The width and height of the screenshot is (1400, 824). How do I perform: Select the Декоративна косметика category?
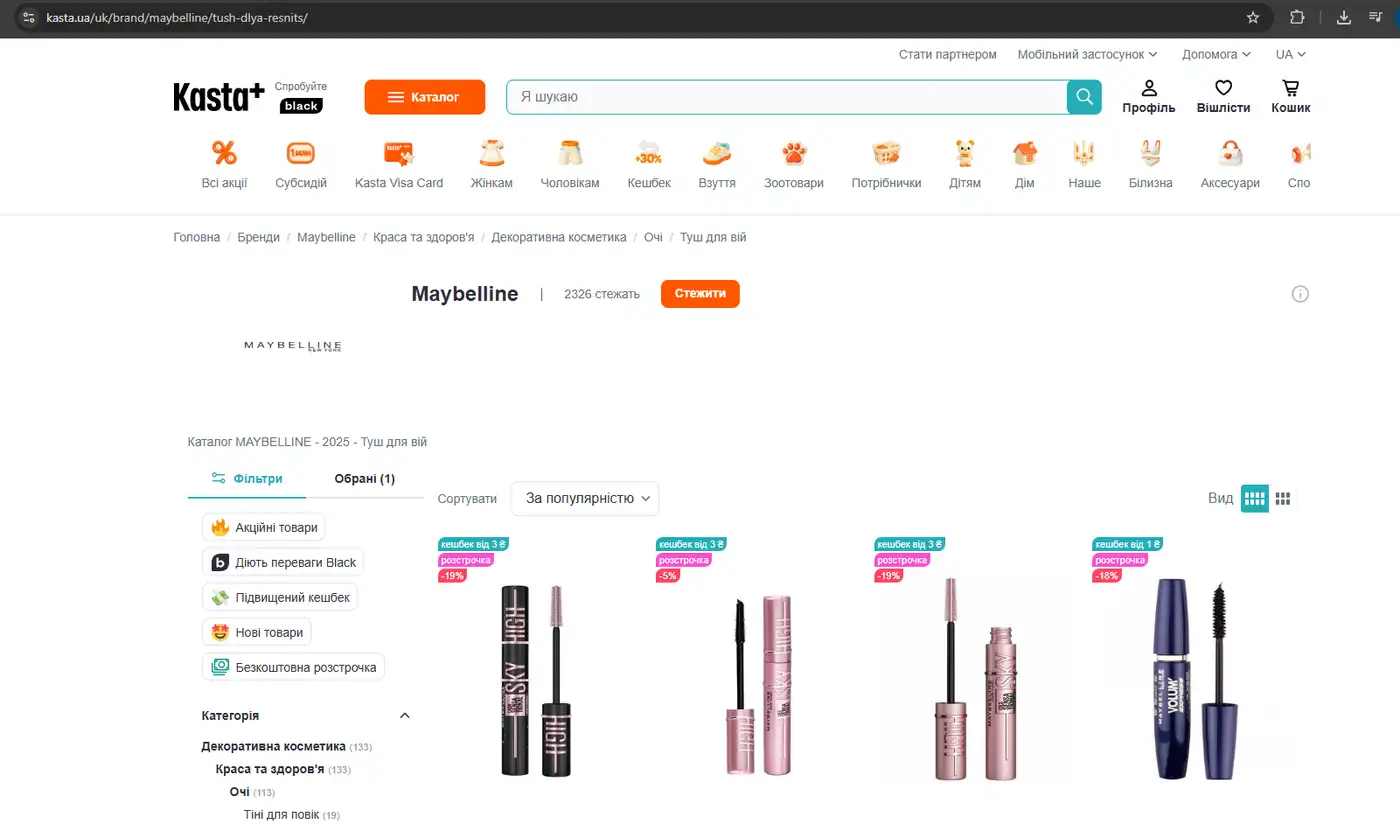click(273, 746)
